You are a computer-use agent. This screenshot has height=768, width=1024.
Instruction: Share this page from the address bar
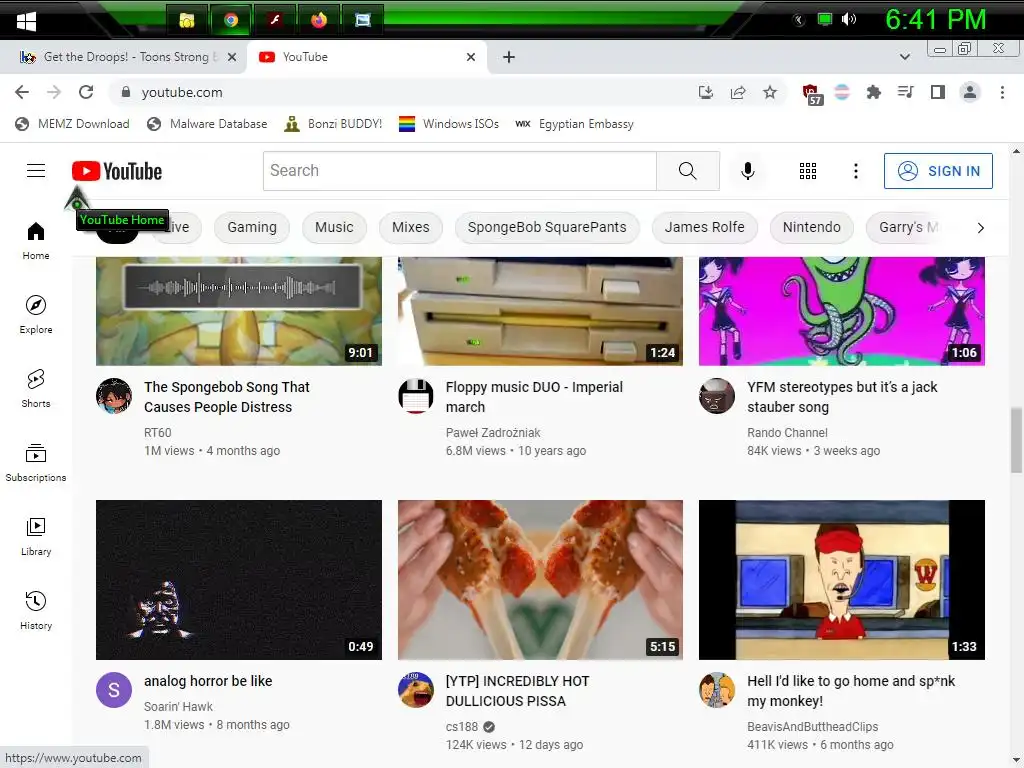pyautogui.click(x=738, y=92)
